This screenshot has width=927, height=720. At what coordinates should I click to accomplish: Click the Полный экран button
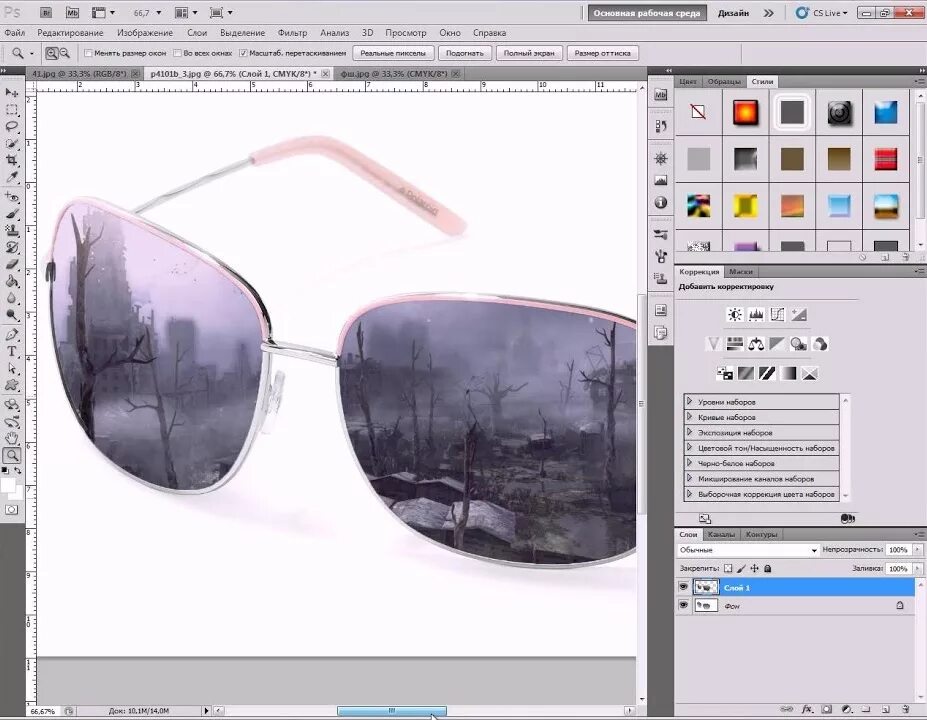click(x=529, y=53)
